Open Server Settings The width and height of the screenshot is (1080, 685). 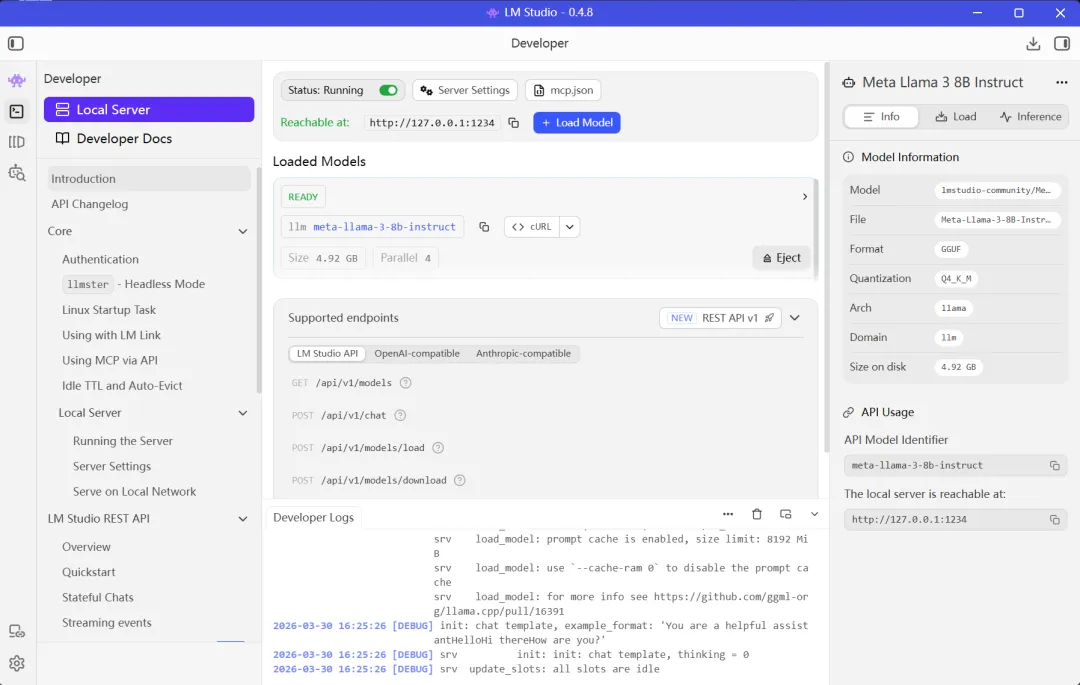pos(465,90)
